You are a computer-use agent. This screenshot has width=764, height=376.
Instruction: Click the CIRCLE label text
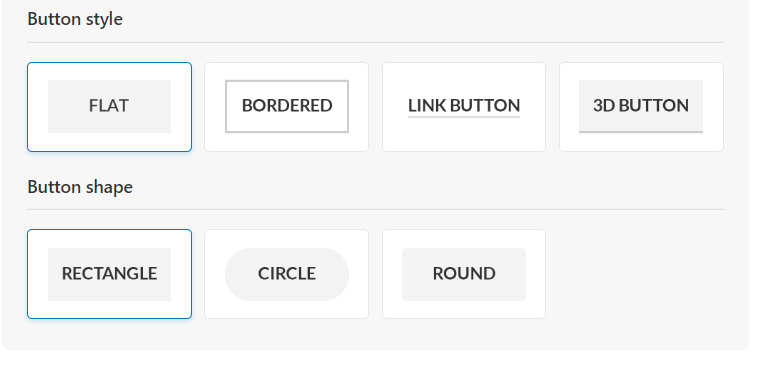coord(287,274)
